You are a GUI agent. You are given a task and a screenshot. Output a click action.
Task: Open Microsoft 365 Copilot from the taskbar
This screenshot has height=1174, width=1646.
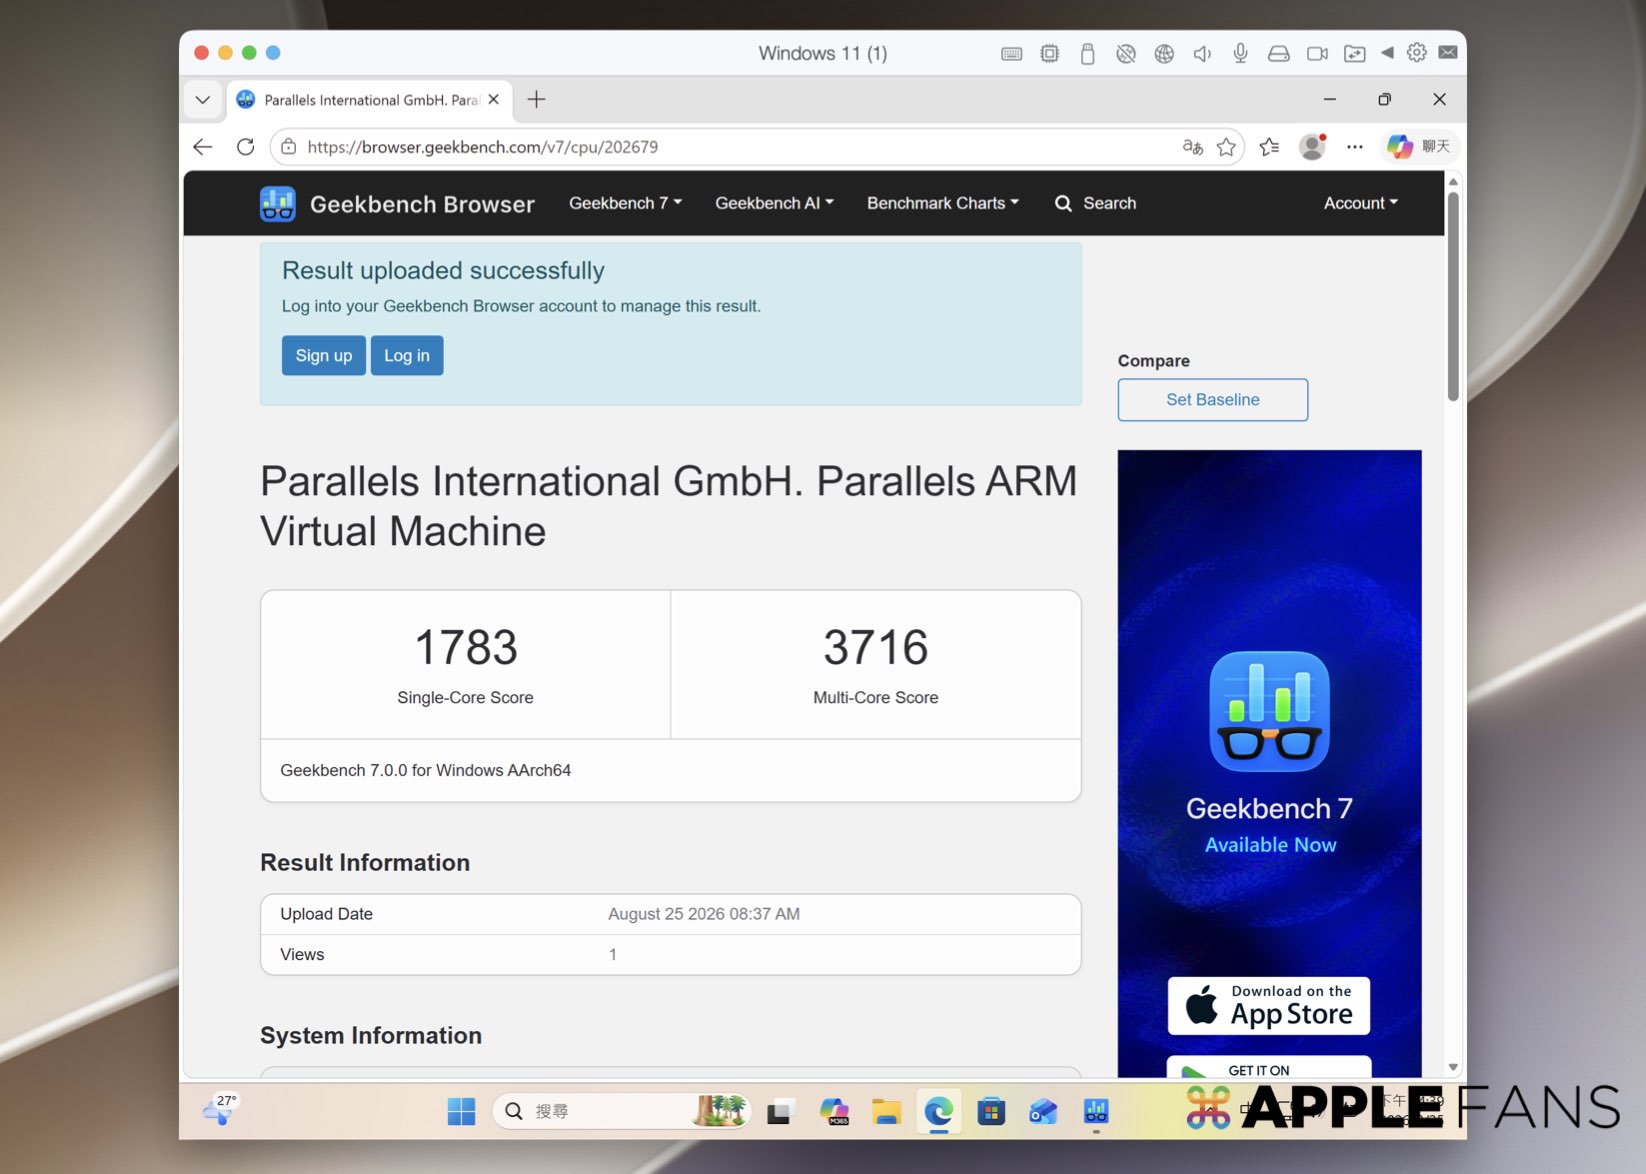tap(834, 1111)
